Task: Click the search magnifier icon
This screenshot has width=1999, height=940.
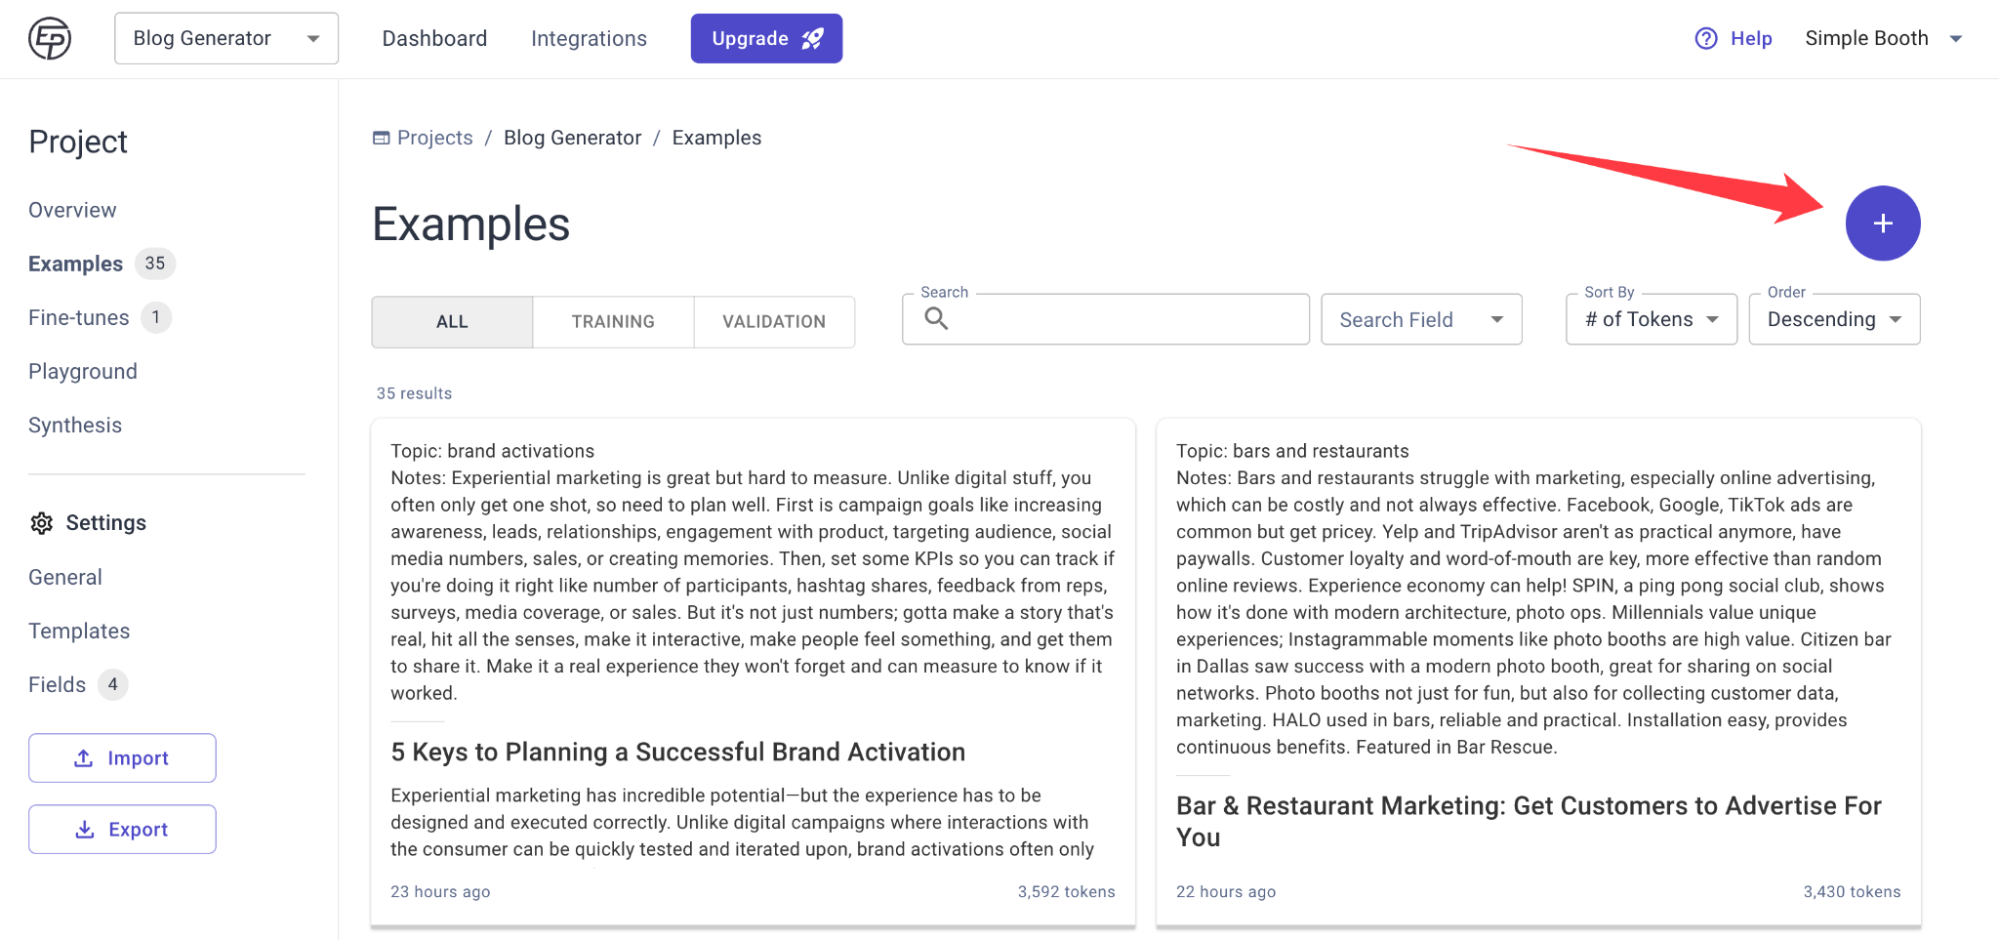Action: point(936,319)
